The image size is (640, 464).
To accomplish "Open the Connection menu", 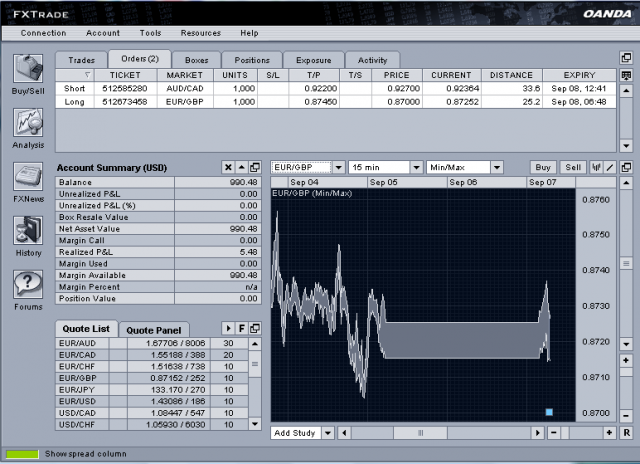I will pos(43,33).
